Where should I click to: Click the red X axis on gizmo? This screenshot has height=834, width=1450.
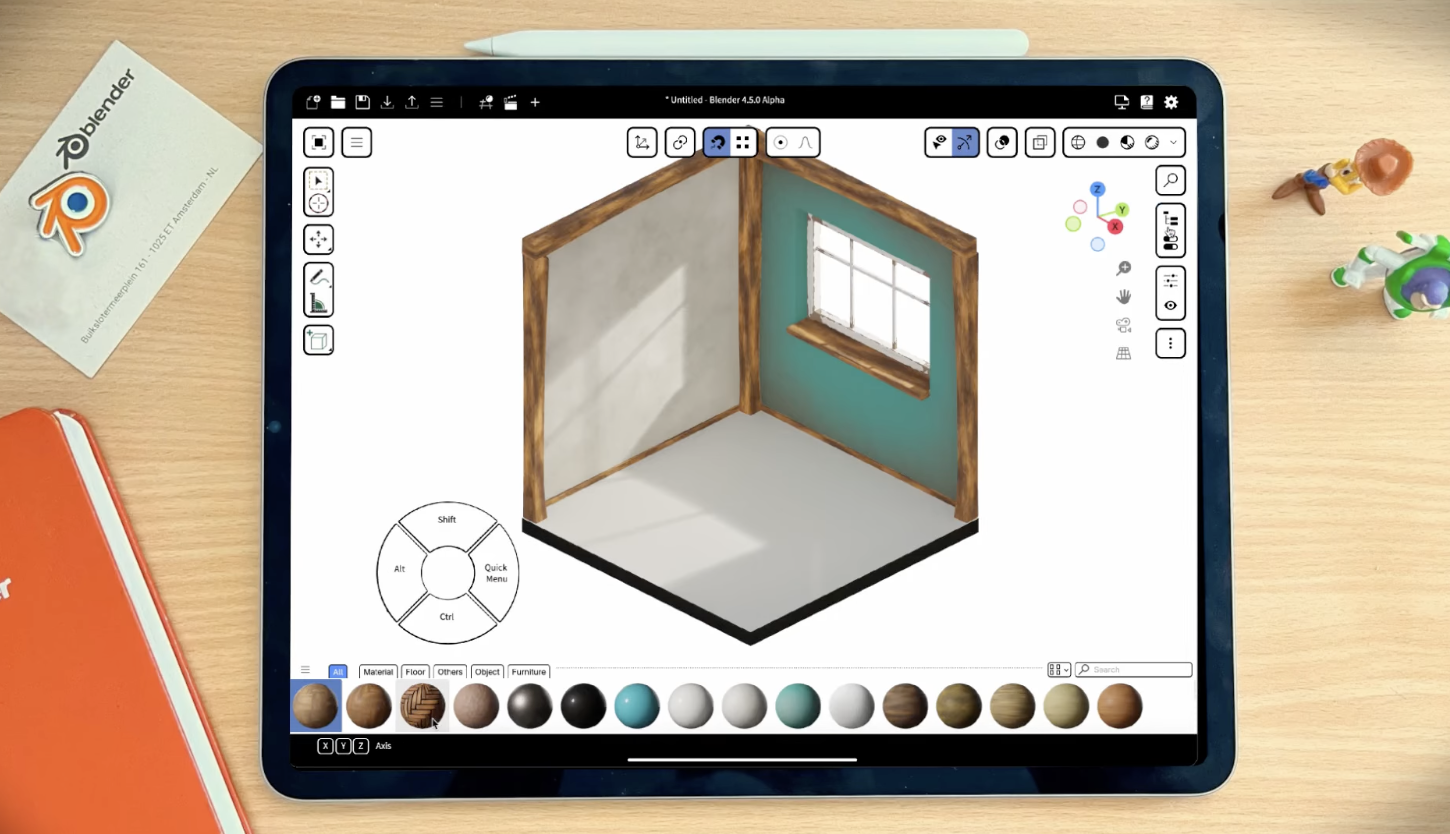click(x=1115, y=227)
